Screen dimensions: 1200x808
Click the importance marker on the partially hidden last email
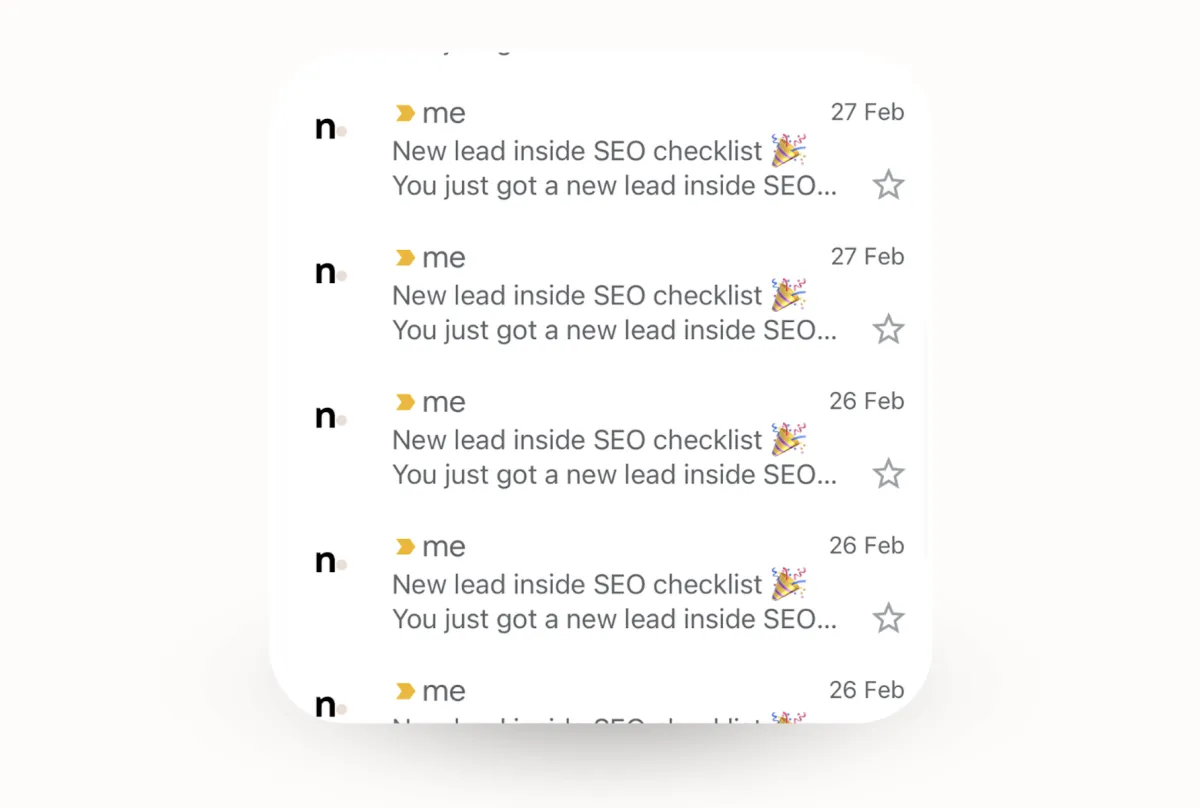[405, 691]
